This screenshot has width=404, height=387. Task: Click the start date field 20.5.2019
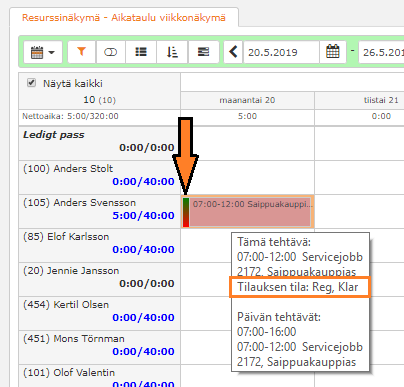click(x=281, y=52)
